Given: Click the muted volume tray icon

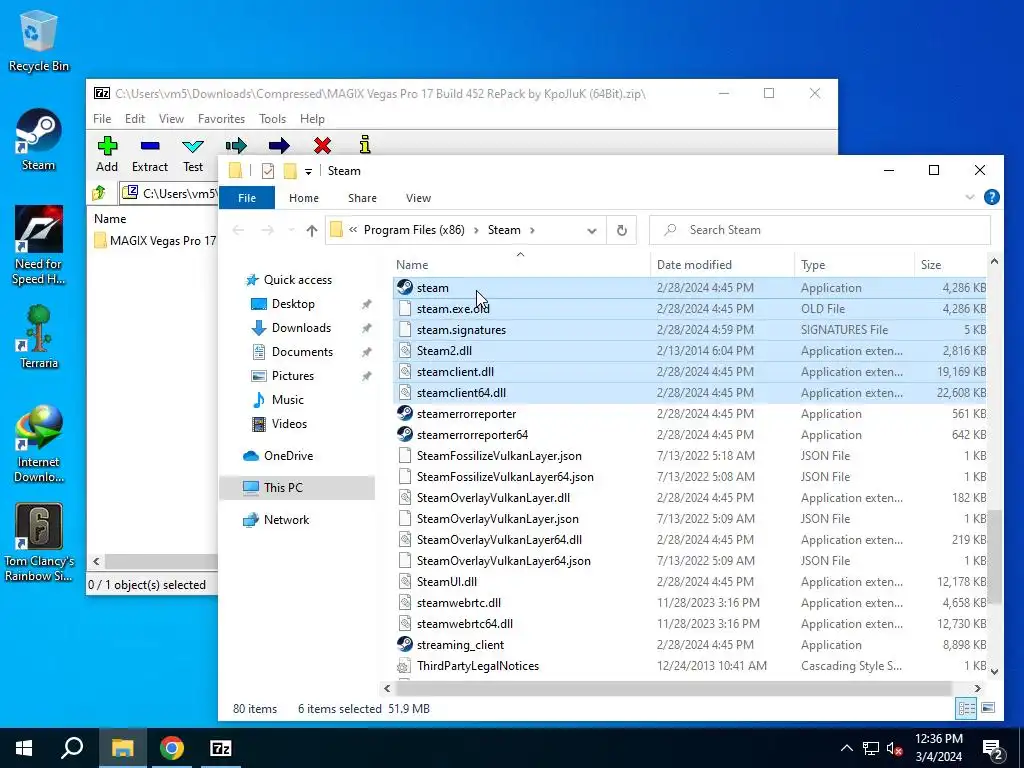Looking at the screenshot, I should [x=895, y=748].
